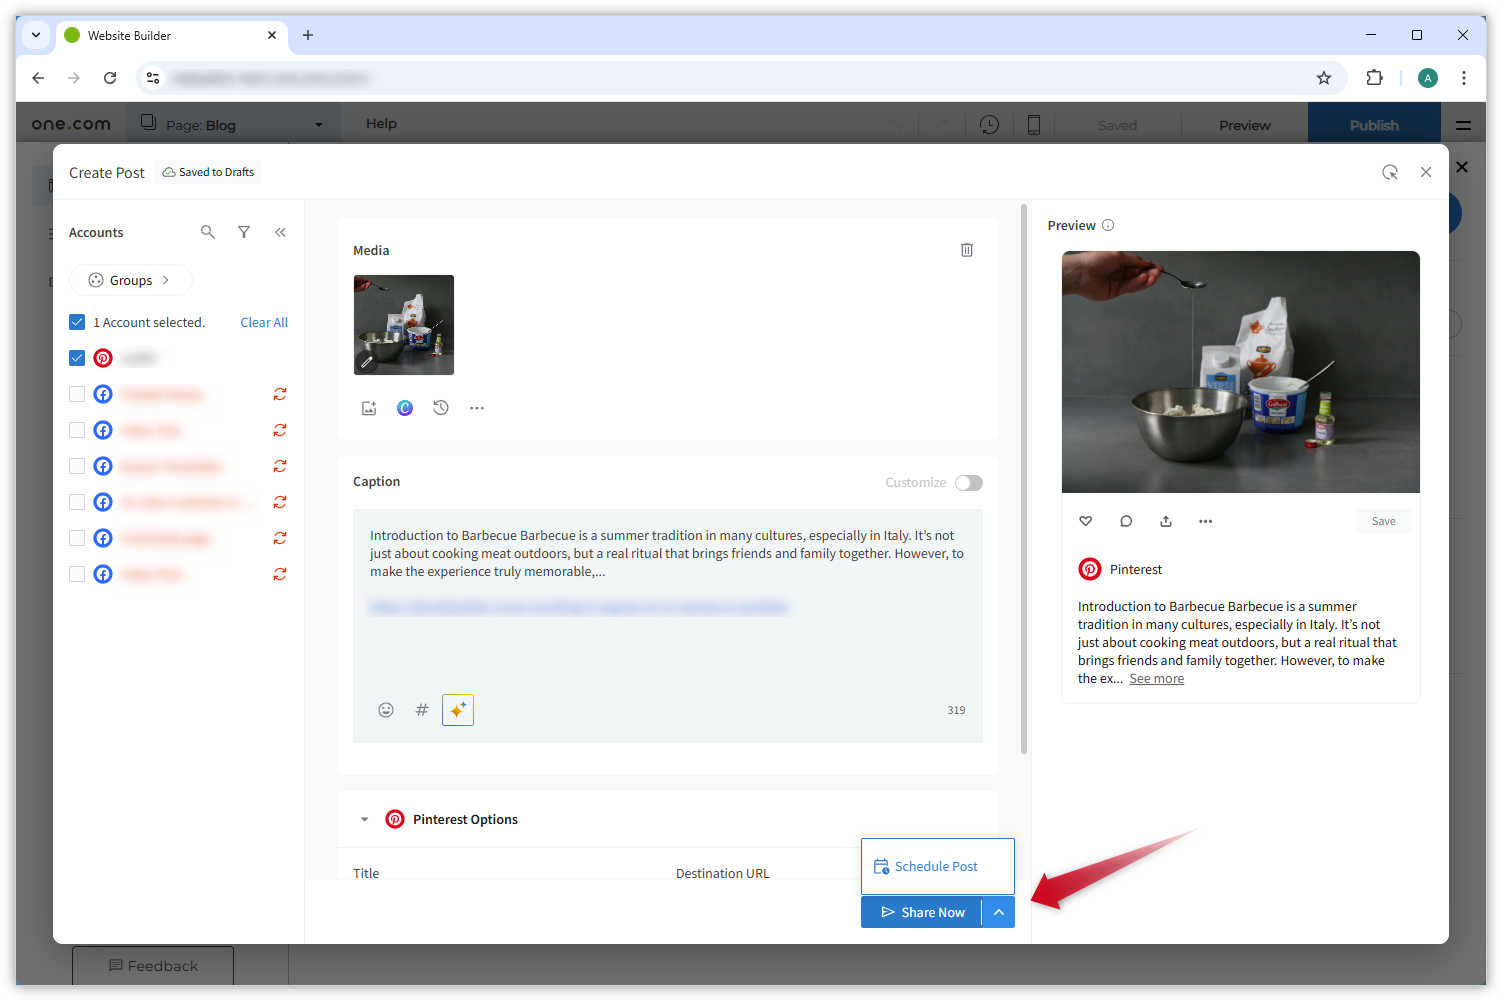Open the Share Now dropdown arrow
Image resolution: width=1502 pixels, height=1001 pixels.
coord(999,911)
